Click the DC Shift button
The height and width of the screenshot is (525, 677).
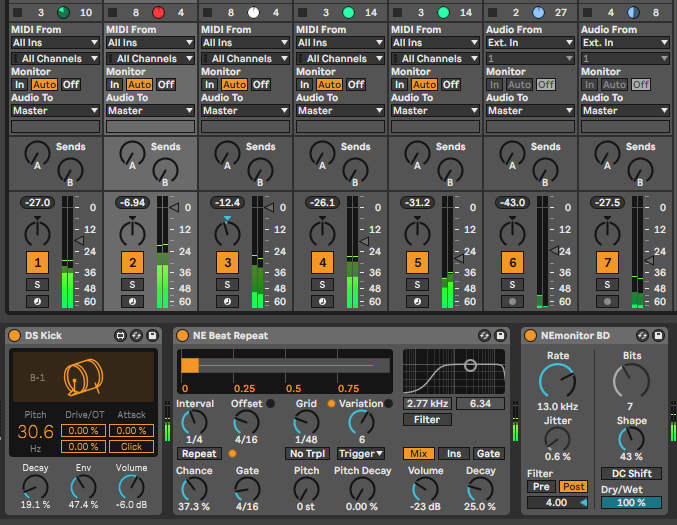[x=631, y=473]
